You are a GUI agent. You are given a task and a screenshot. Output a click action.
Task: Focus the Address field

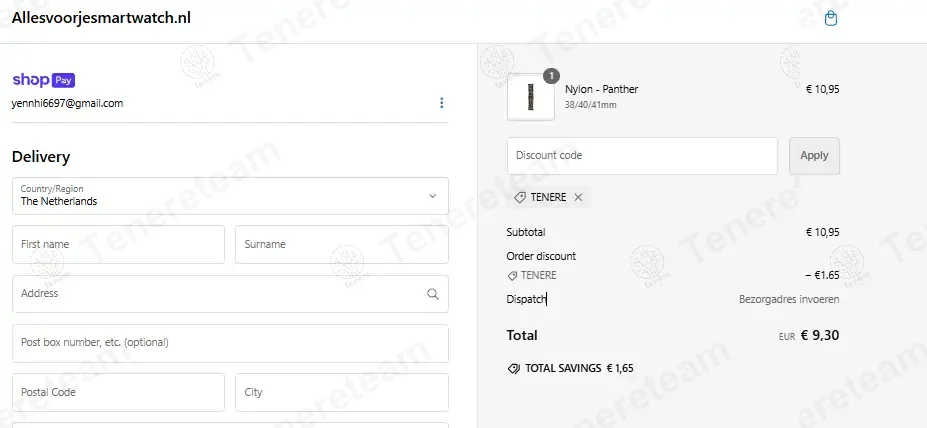tap(230, 294)
